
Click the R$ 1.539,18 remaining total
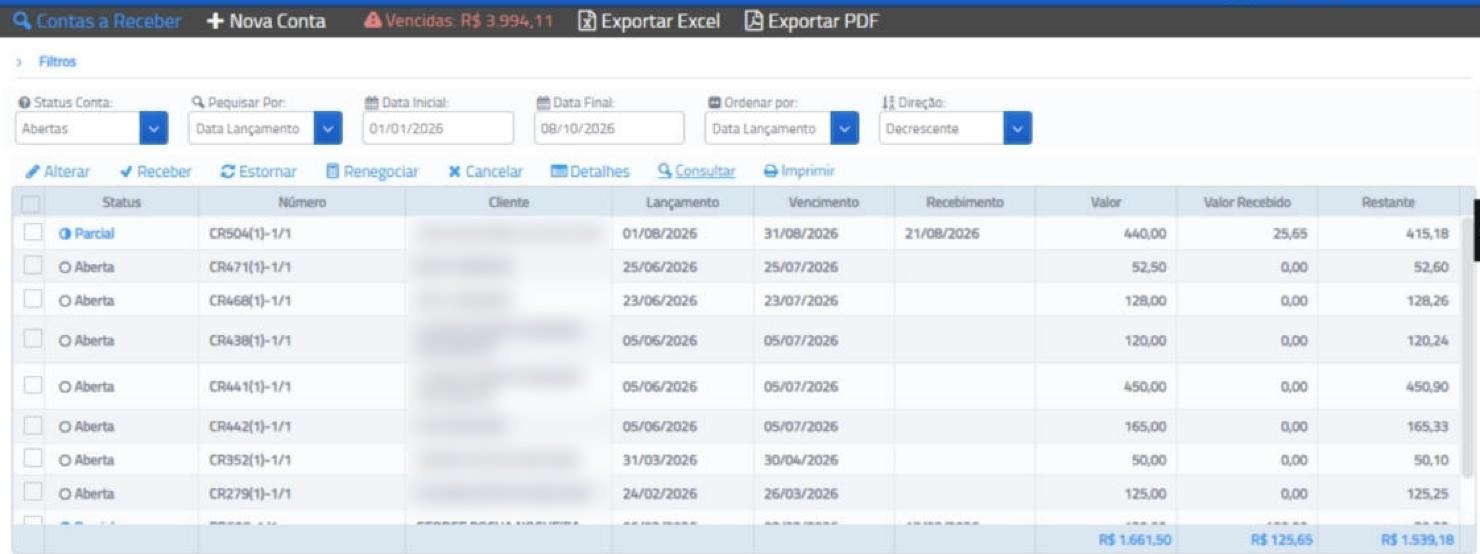[x=1417, y=540]
